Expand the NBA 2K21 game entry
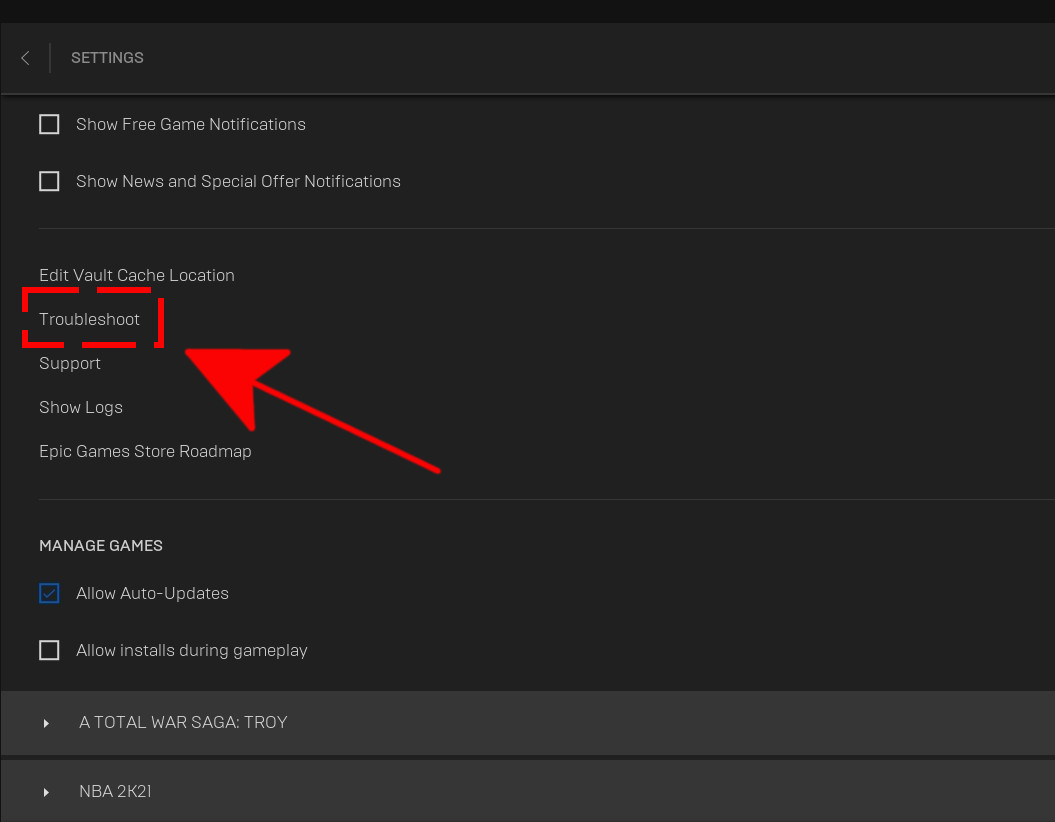The height and width of the screenshot is (822, 1055). point(115,791)
